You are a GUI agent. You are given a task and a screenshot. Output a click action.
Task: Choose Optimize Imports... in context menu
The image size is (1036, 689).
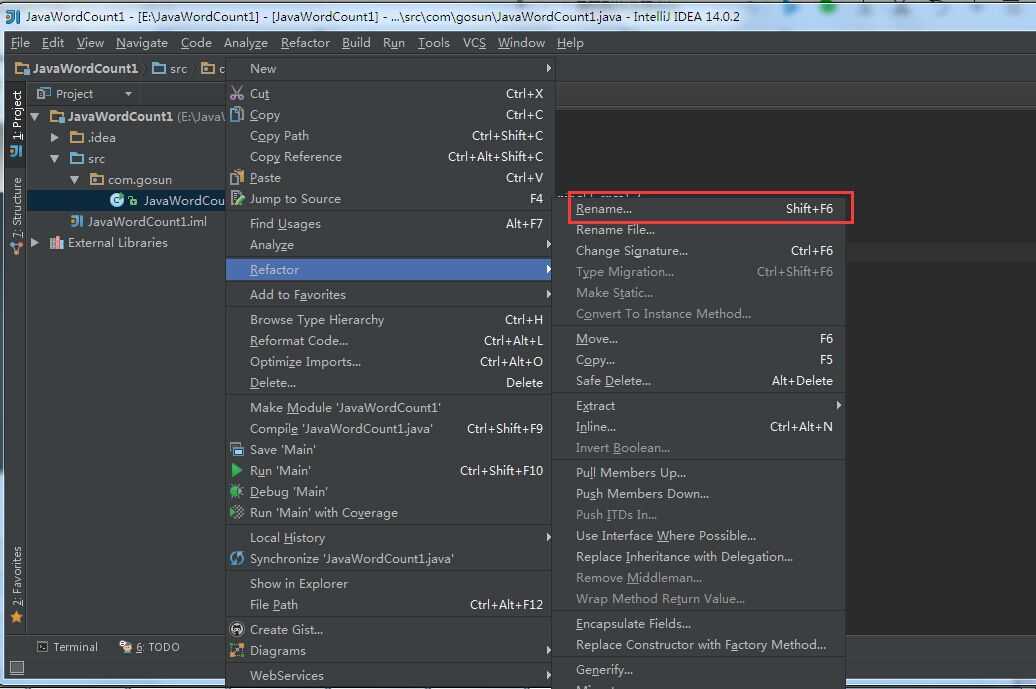point(390,361)
